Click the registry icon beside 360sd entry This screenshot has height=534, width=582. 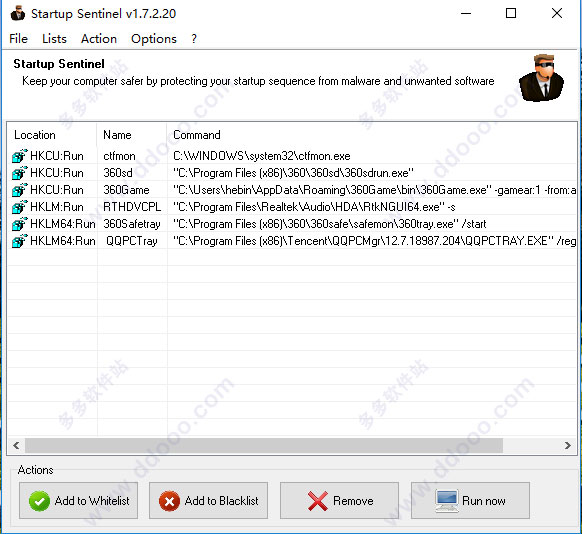[x=20, y=173]
